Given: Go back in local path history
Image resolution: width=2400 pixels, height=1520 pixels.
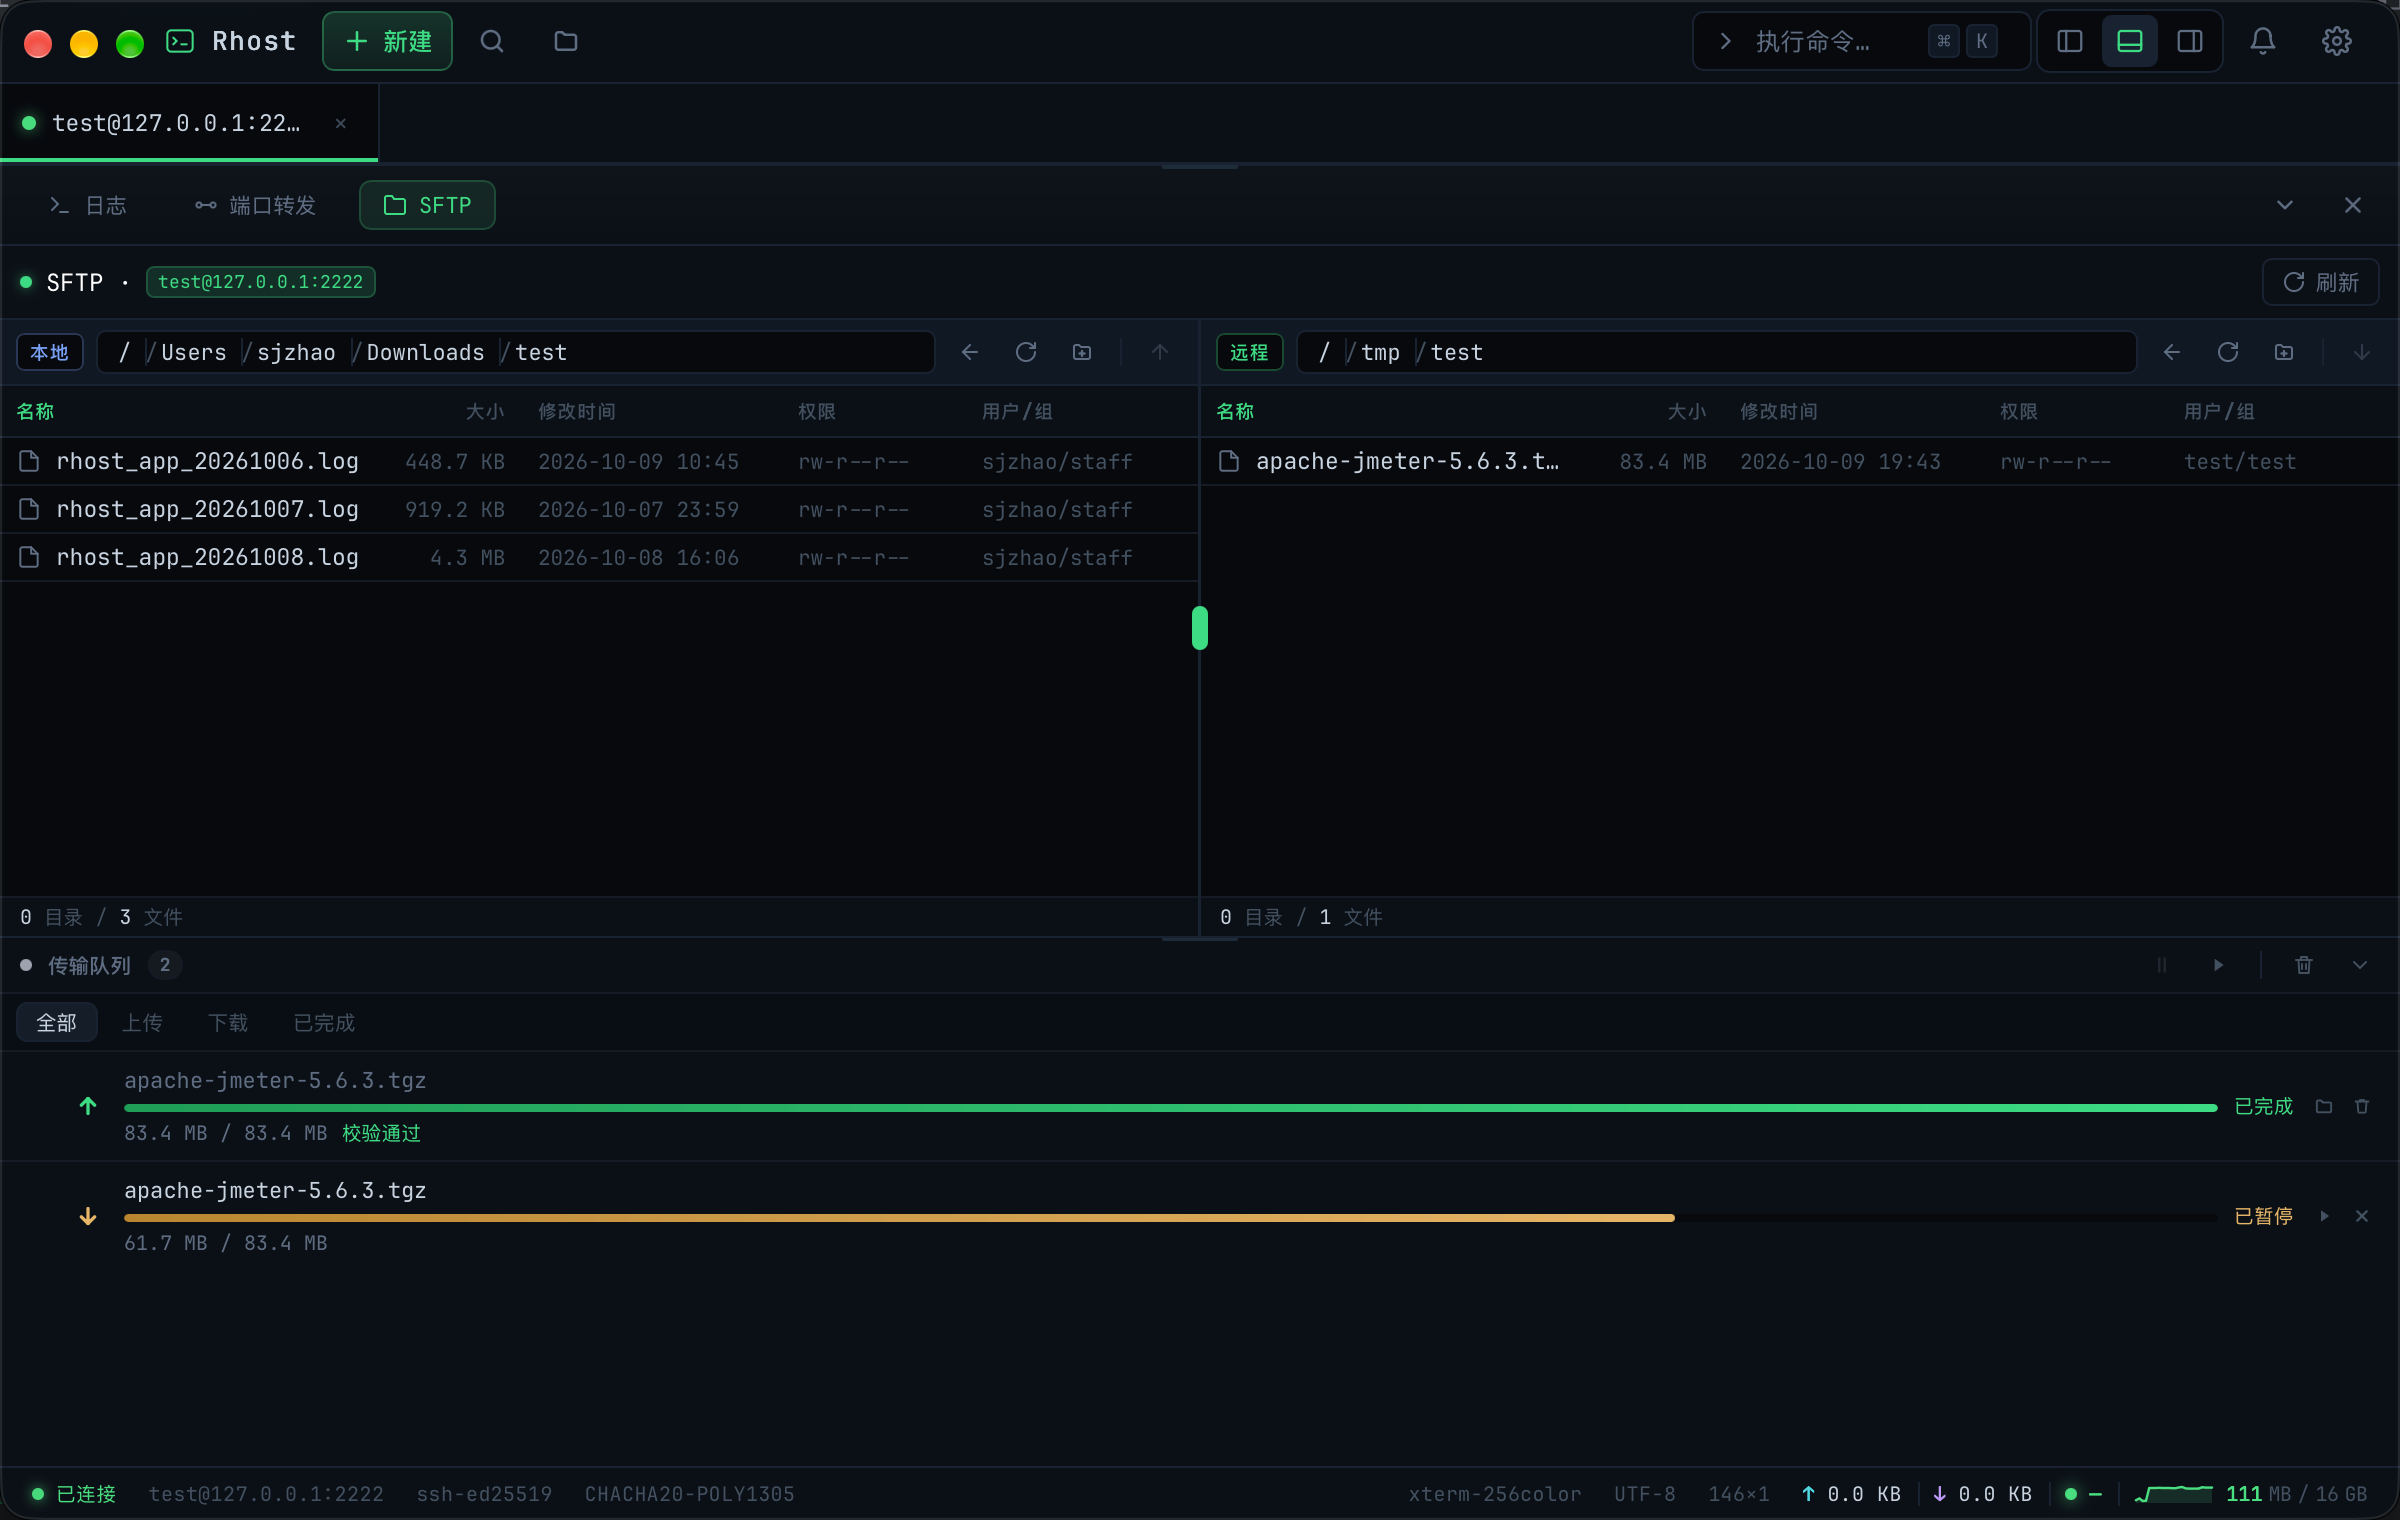Looking at the screenshot, I should pos(970,352).
